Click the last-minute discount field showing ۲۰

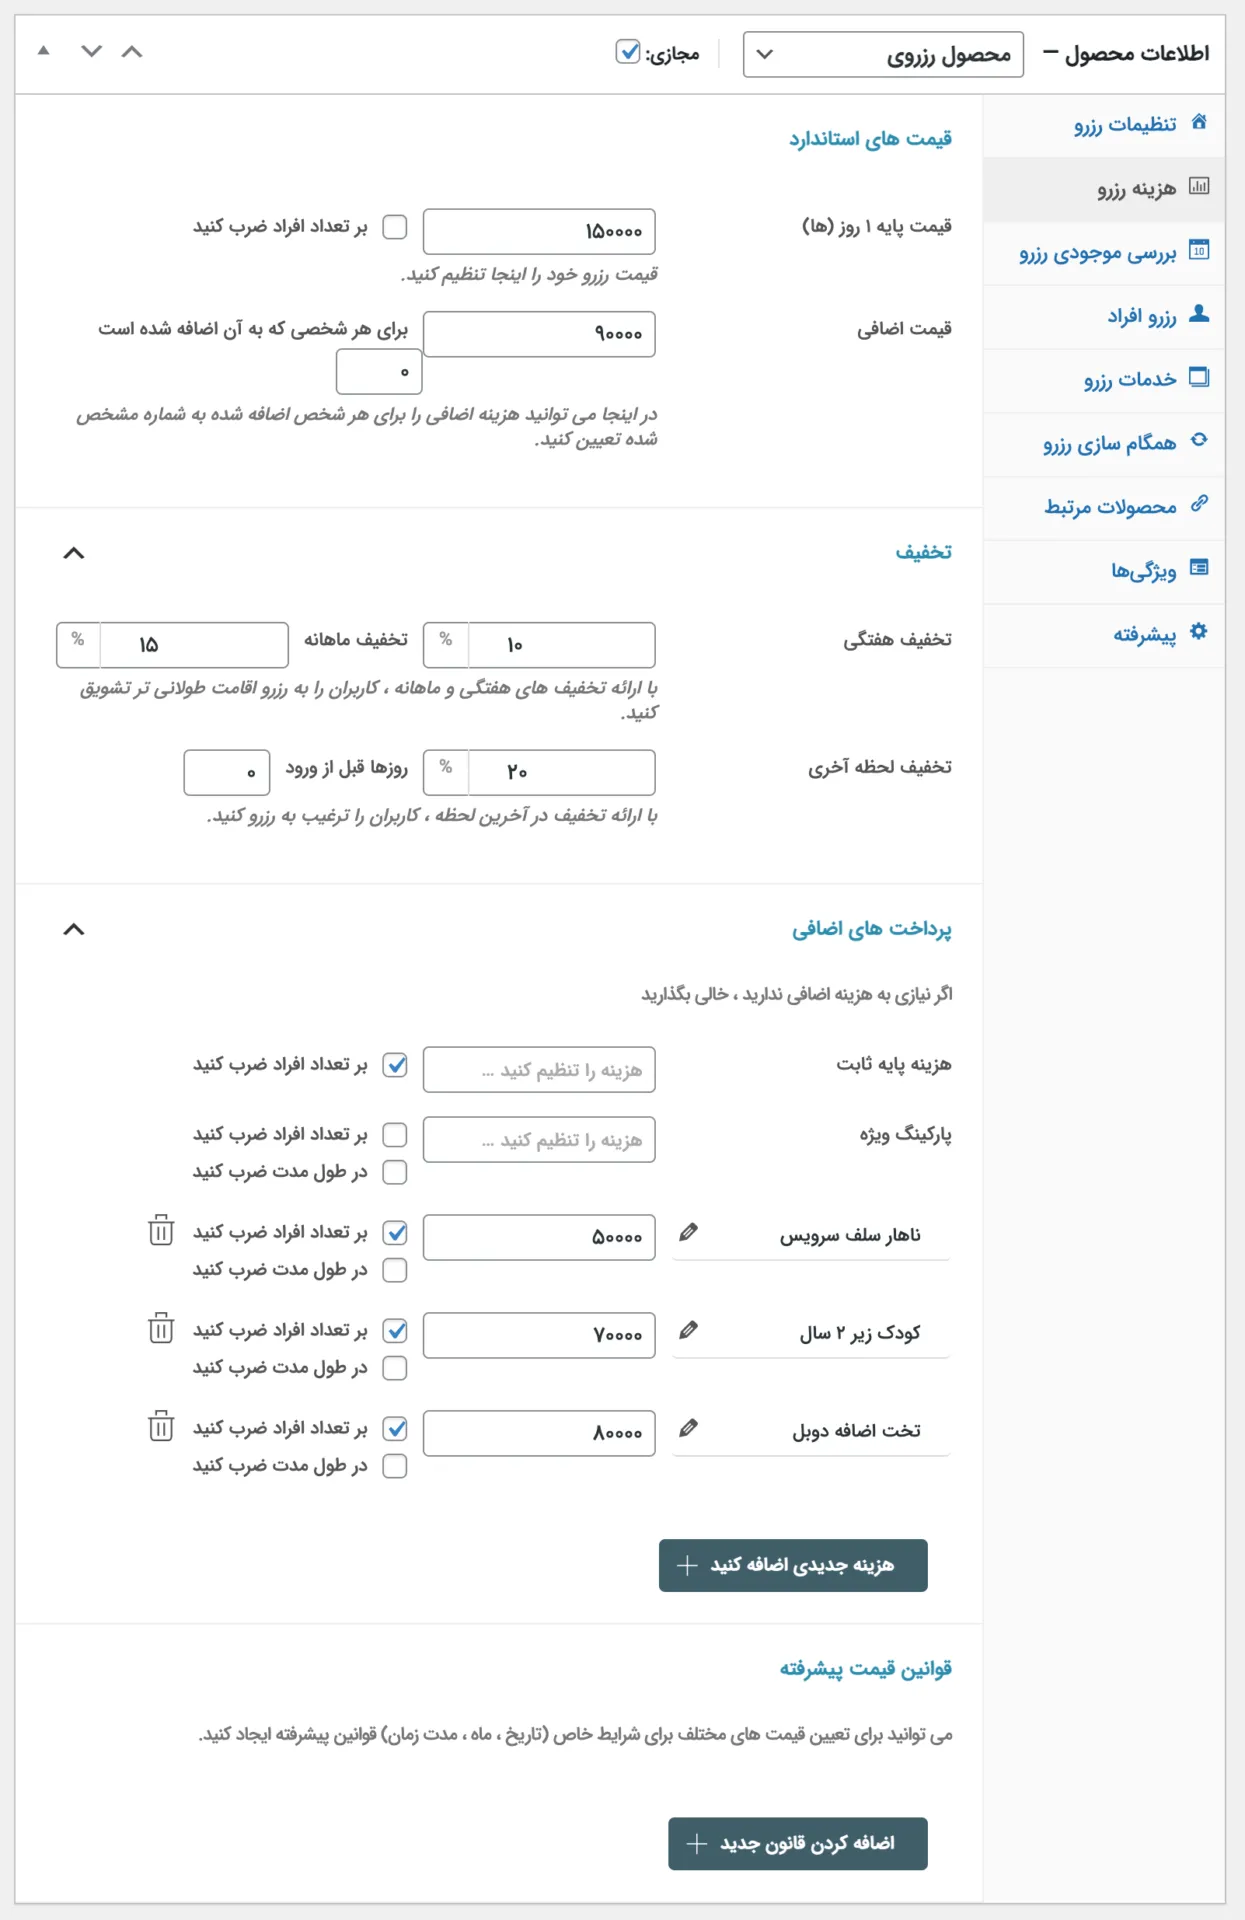561,772
